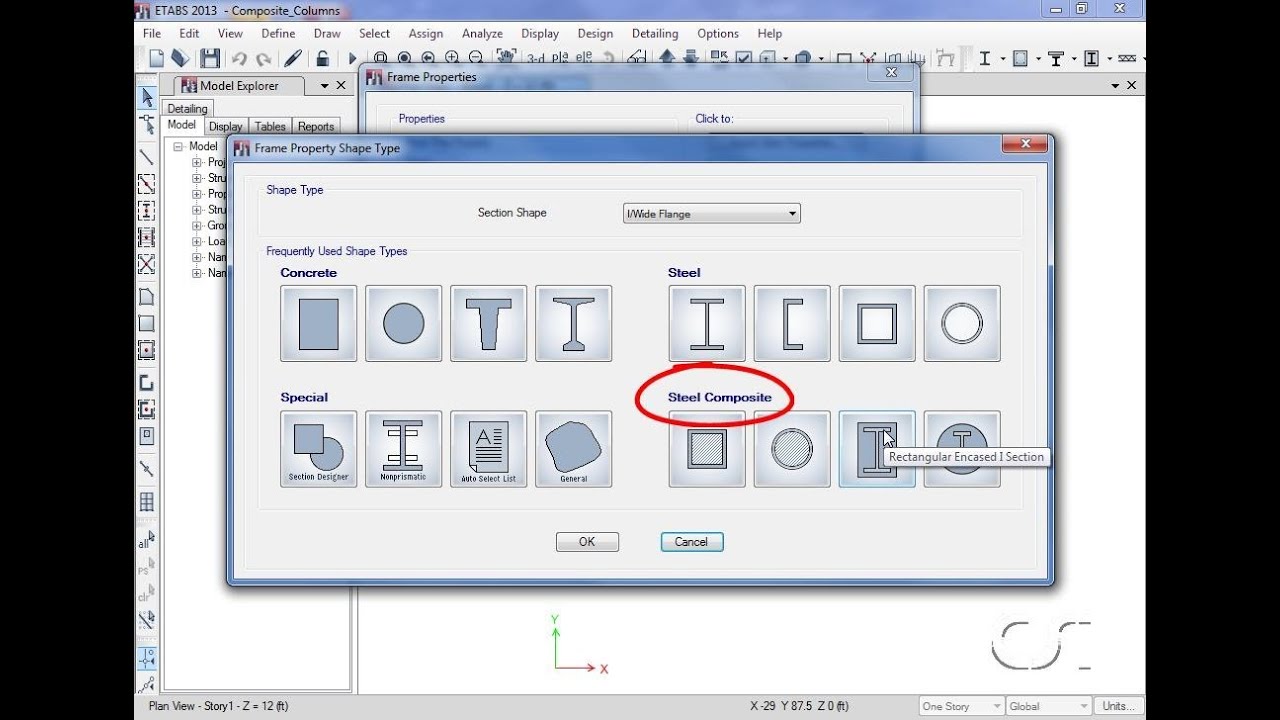Choose the concrete I-girder section shape

573,323
